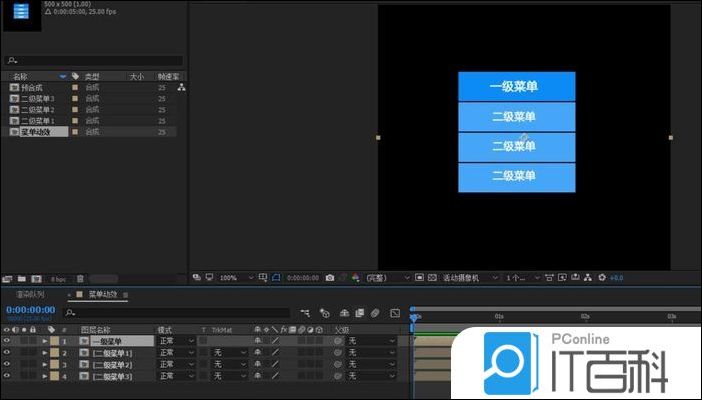
Task: Select the 菜单动效 timeline tab
Action: [103, 294]
